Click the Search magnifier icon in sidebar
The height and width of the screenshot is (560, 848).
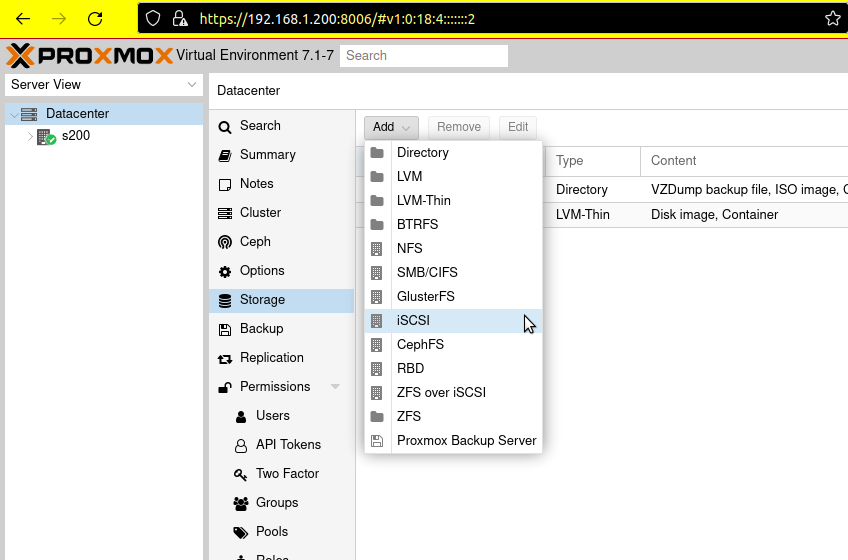[x=224, y=127]
